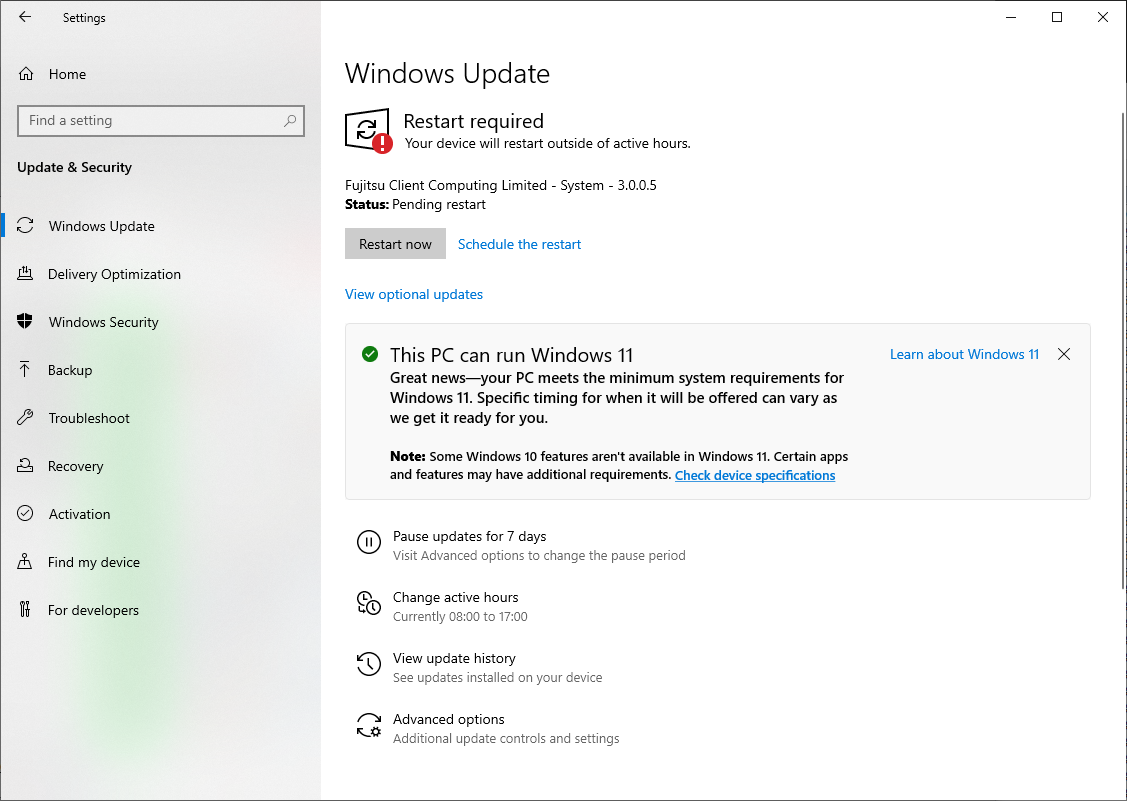Click the For developers tools icon
This screenshot has height=801, width=1127.
(25, 610)
